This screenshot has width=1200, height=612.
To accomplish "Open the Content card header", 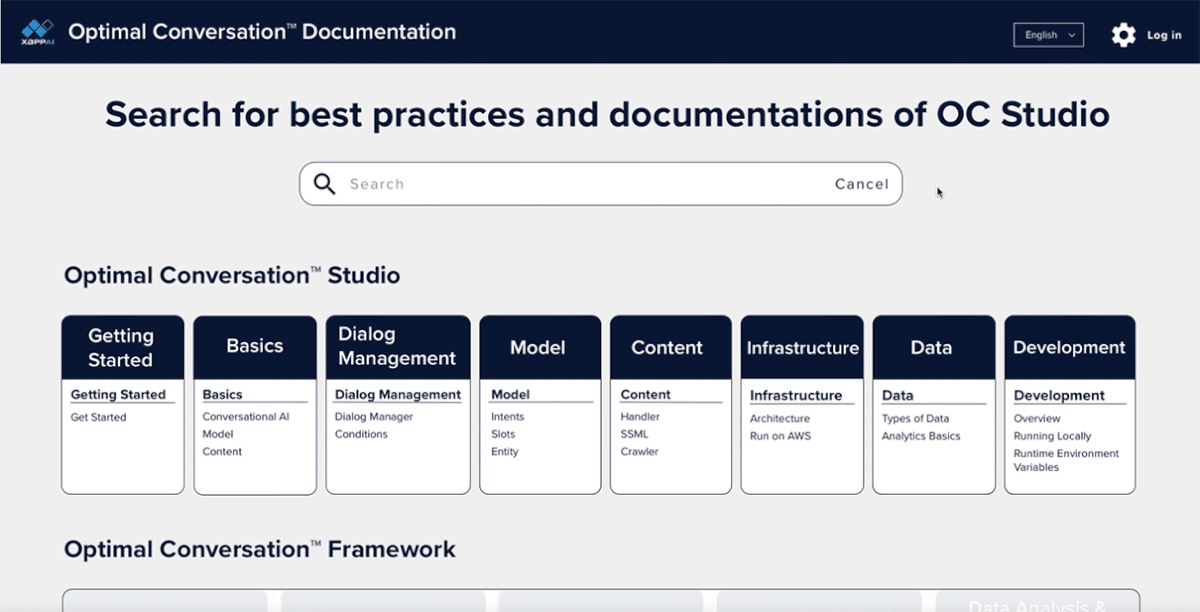I will pos(671,347).
